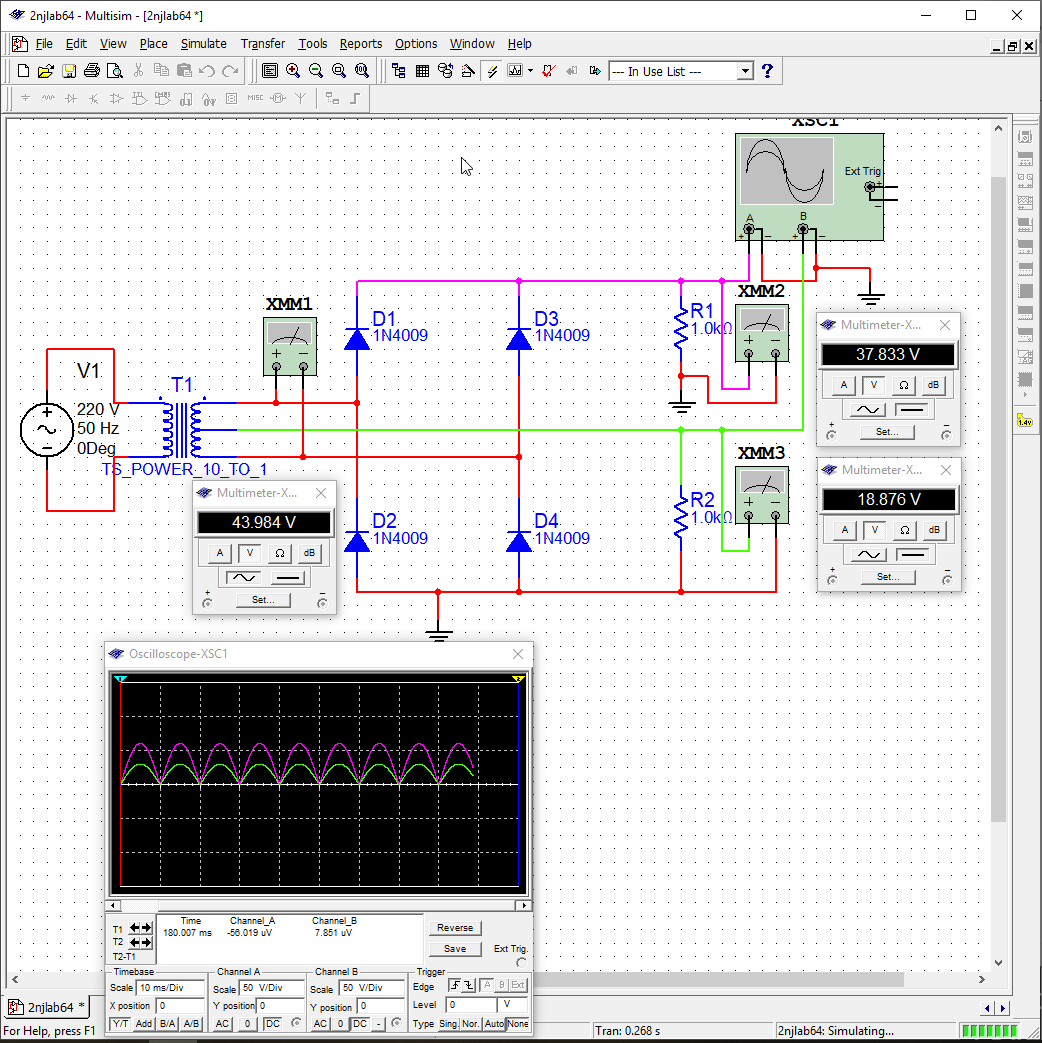Run the electrical rules check icon

548,71
